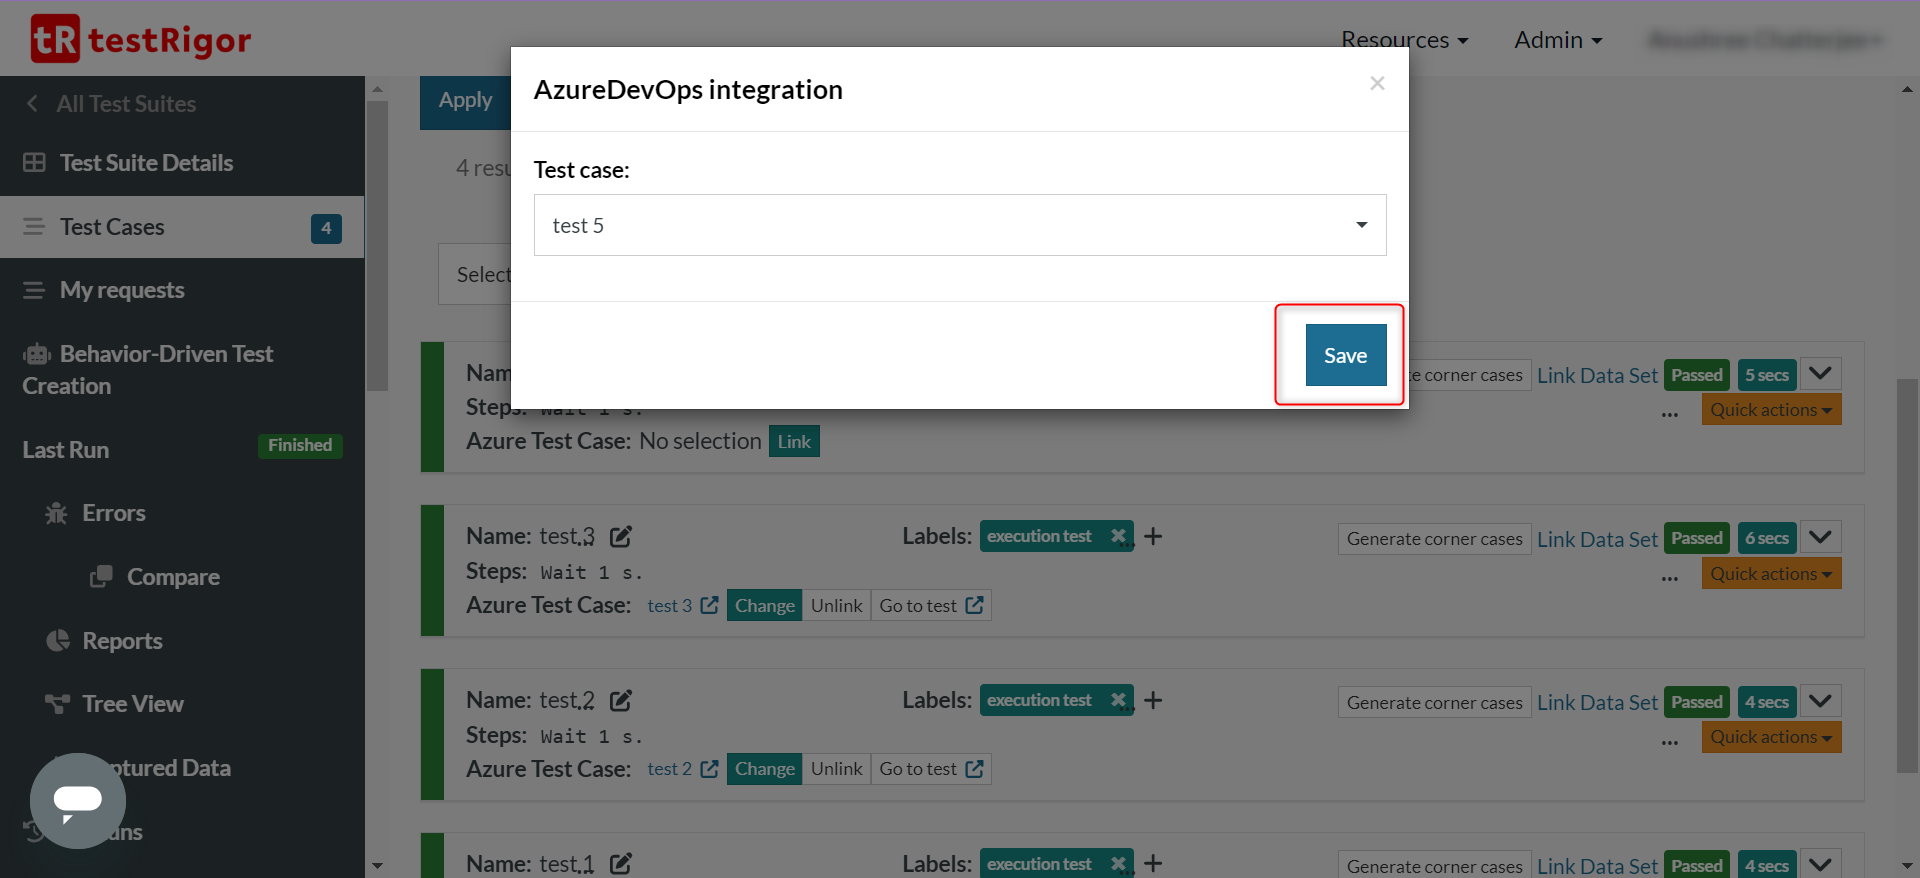The image size is (1920, 878).
Task: Click Link button for Azure Test Case
Action: [x=794, y=442]
